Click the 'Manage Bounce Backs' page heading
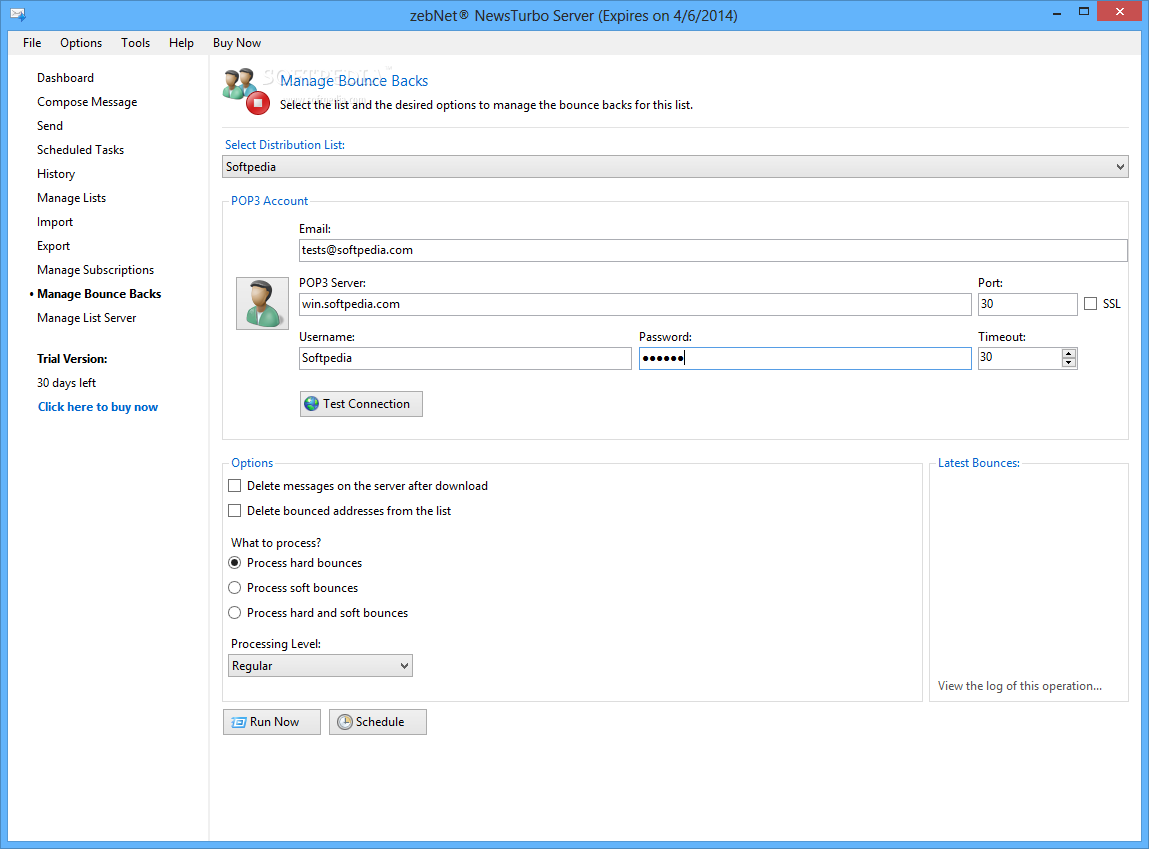The width and height of the screenshot is (1149, 849). pos(354,81)
